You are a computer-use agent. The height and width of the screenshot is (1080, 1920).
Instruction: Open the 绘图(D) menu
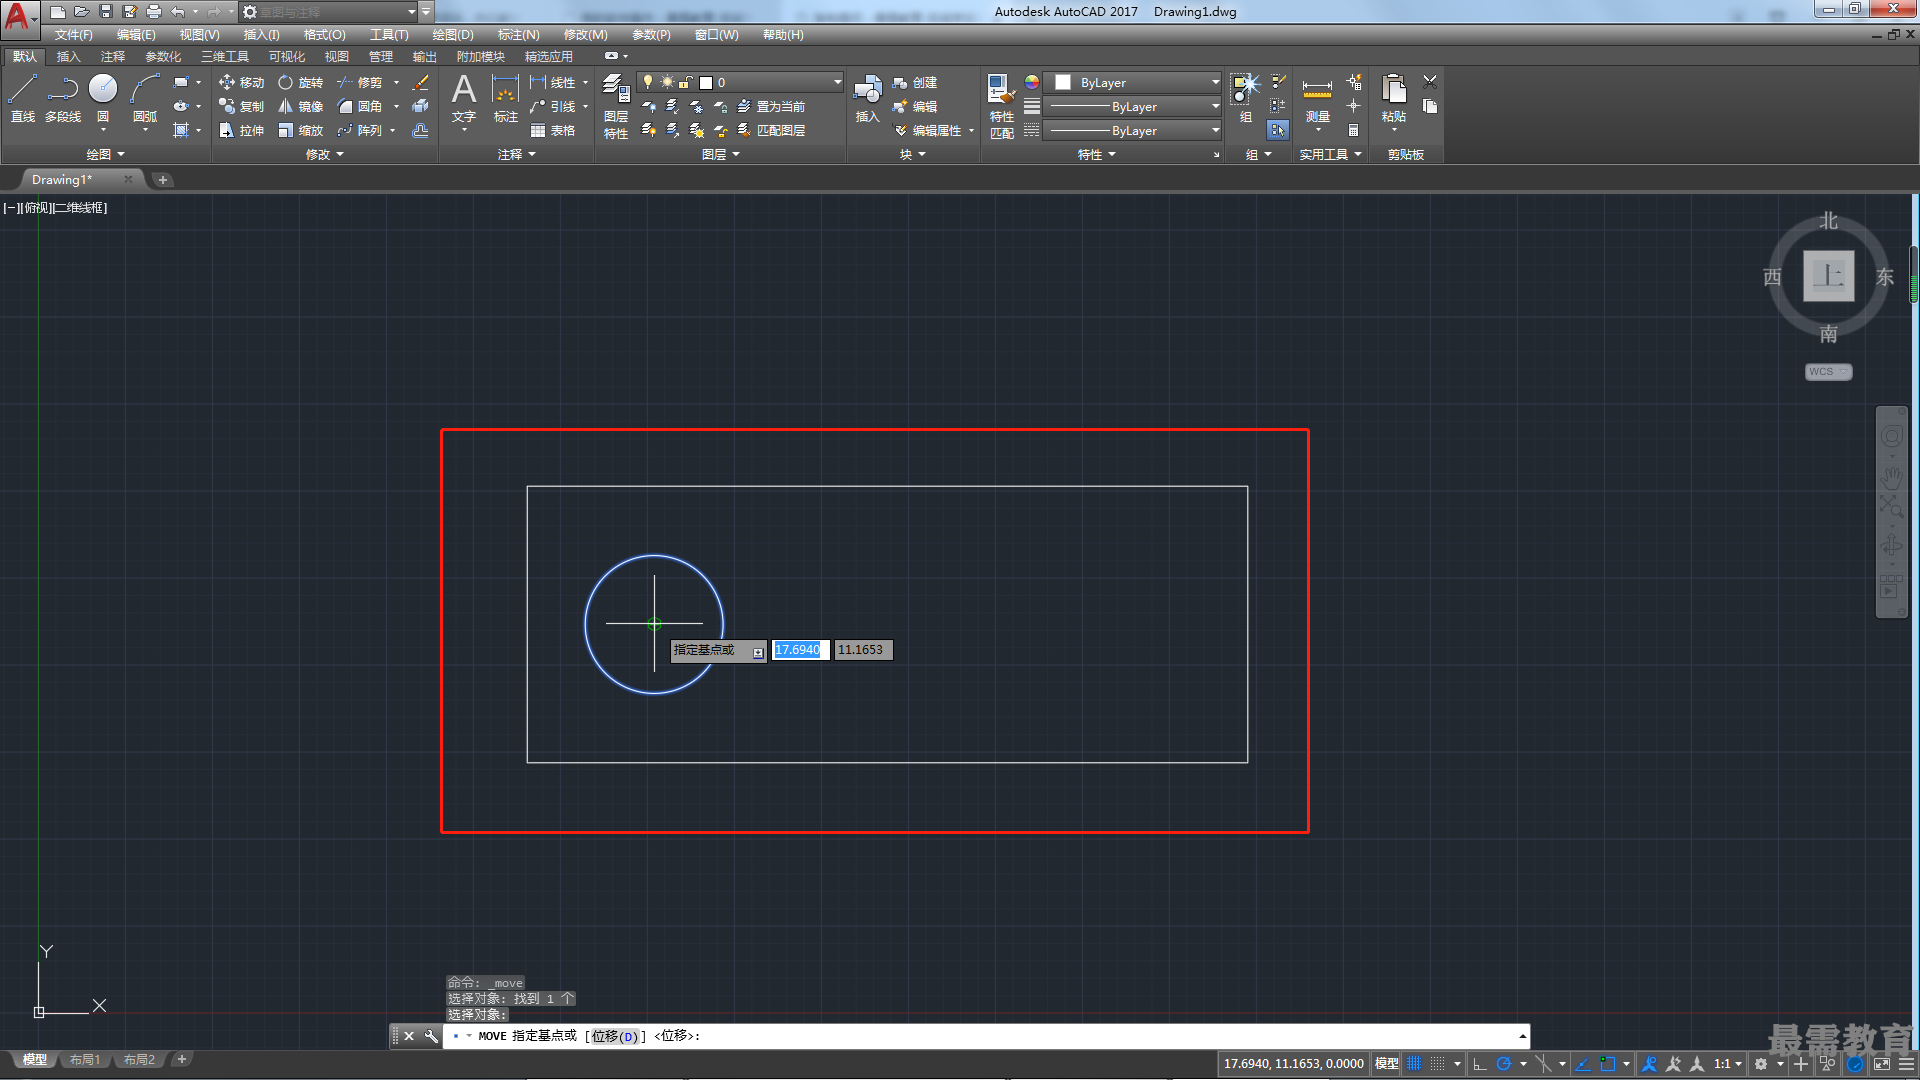453,35
